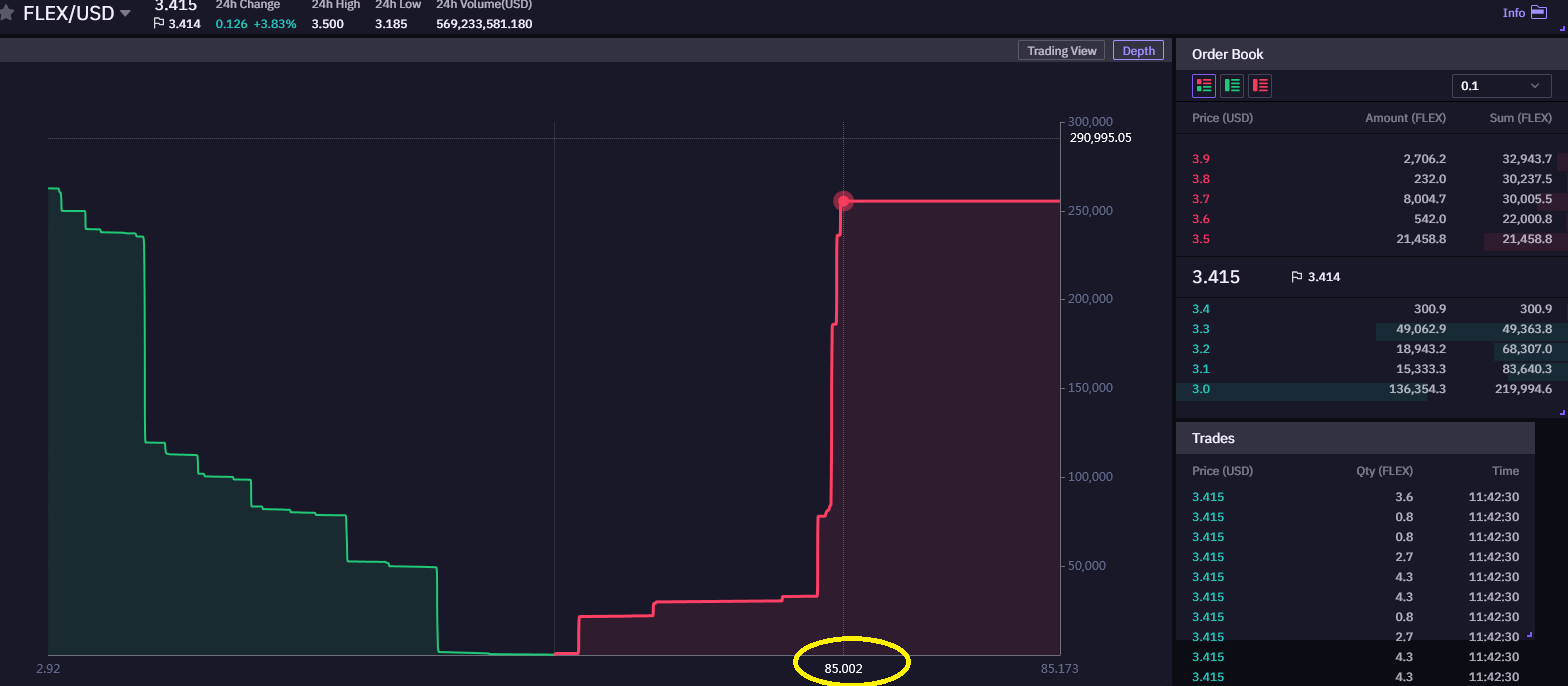Switch to the Trading View chart

click(1061, 51)
